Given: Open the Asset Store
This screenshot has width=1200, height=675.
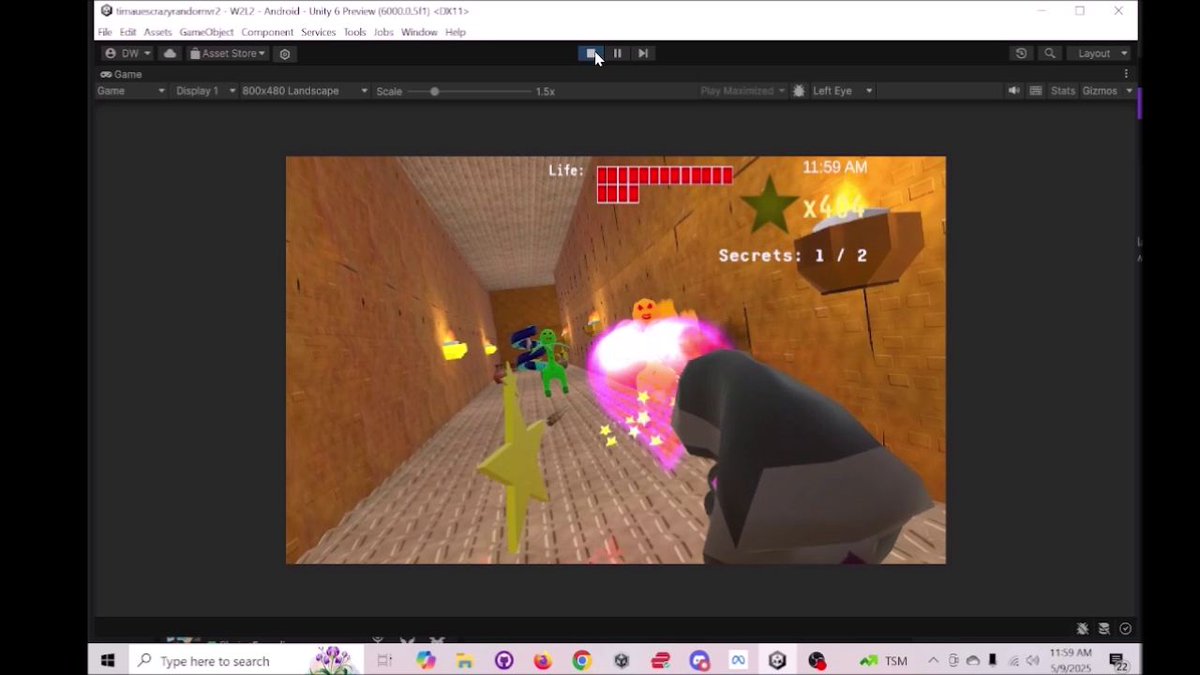Looking at the screenshot, I should [x=225, y=53].
